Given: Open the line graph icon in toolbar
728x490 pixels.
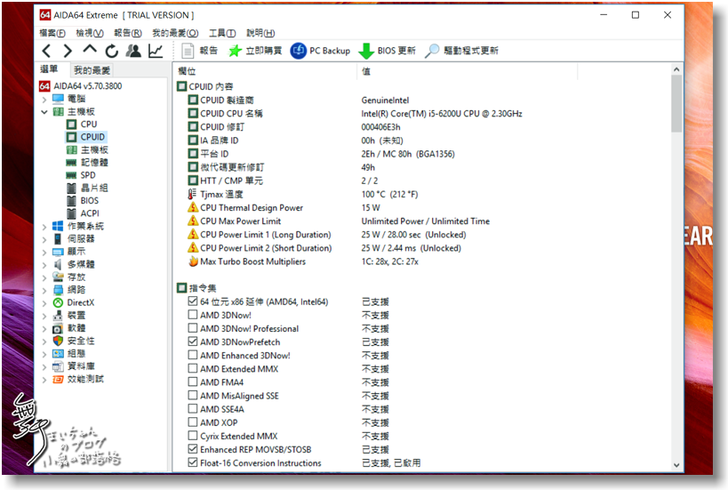Looking at the screenshot, I should pos(156,51).
